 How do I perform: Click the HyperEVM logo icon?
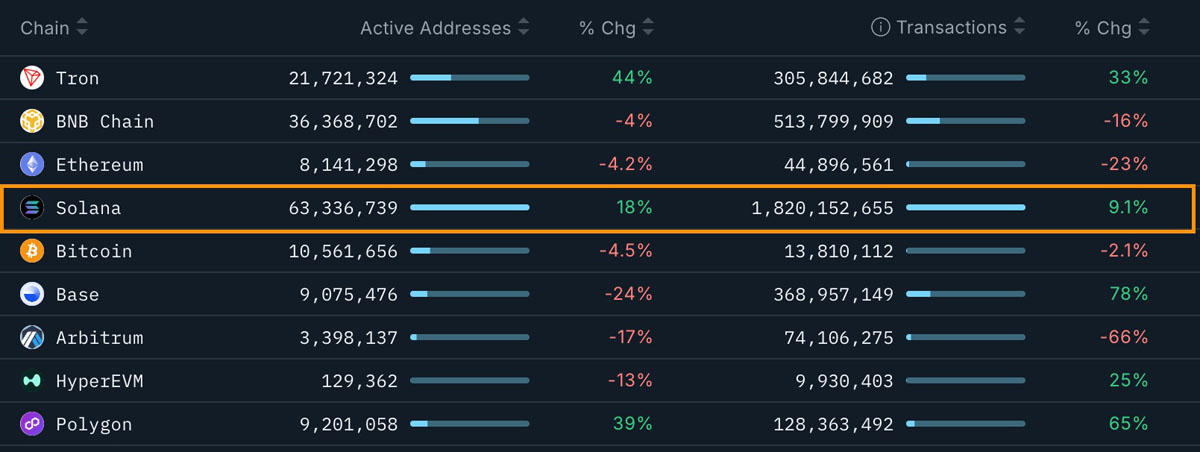(x=32, y=381)
